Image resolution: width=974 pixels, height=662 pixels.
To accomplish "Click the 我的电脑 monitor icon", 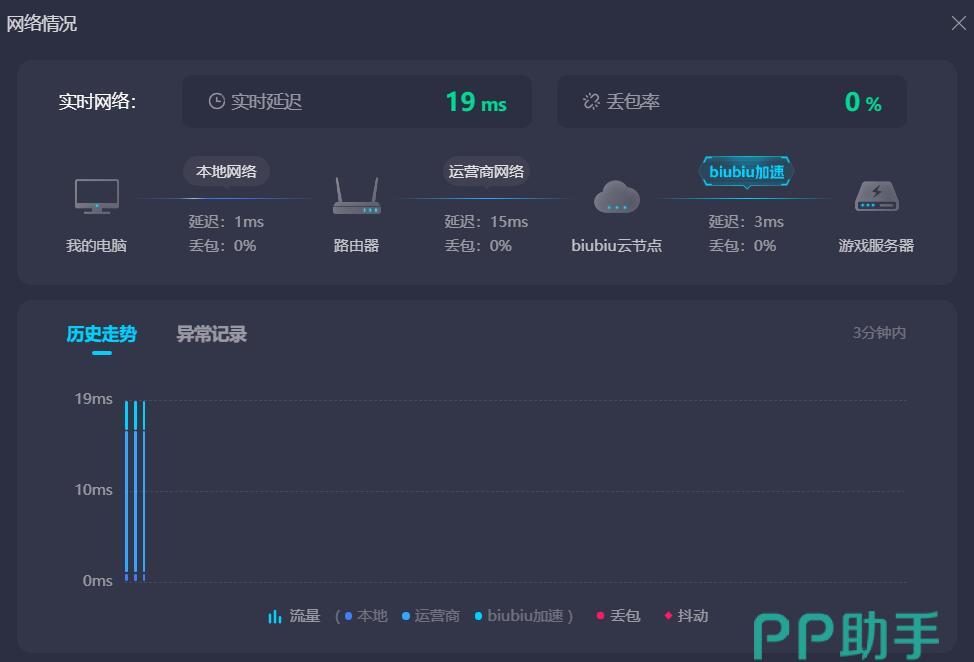I will pos(97,196).
